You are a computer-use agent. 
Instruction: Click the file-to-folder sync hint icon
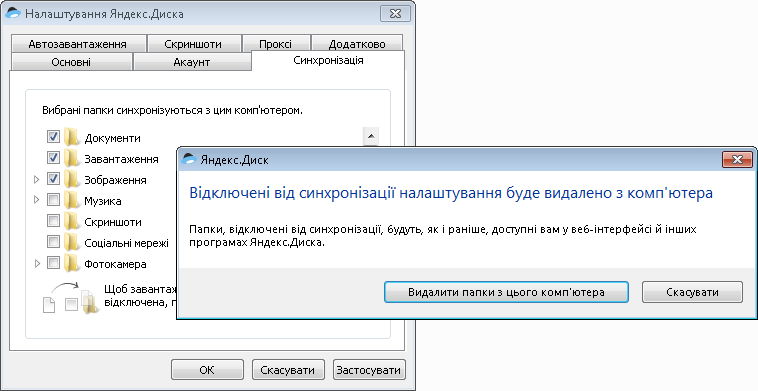[x=71, y=298]
